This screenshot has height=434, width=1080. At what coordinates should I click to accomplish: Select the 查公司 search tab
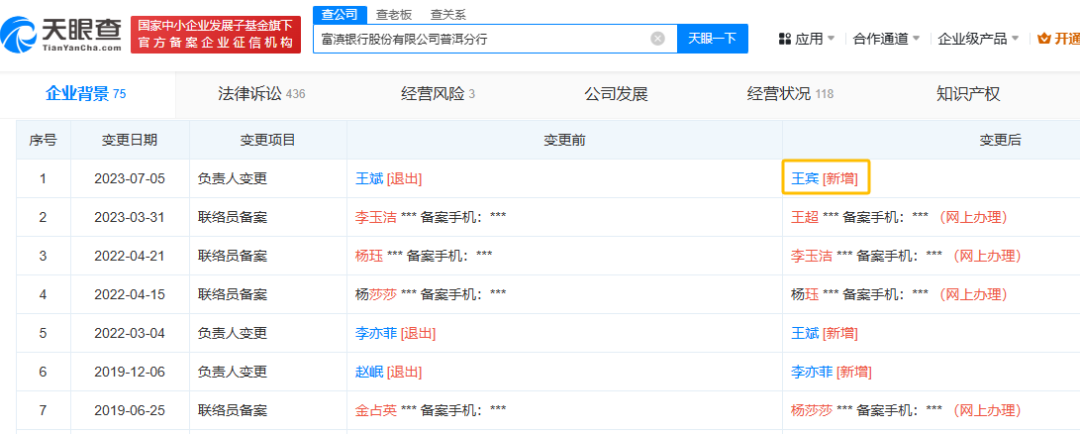click(x=338, y=14)
